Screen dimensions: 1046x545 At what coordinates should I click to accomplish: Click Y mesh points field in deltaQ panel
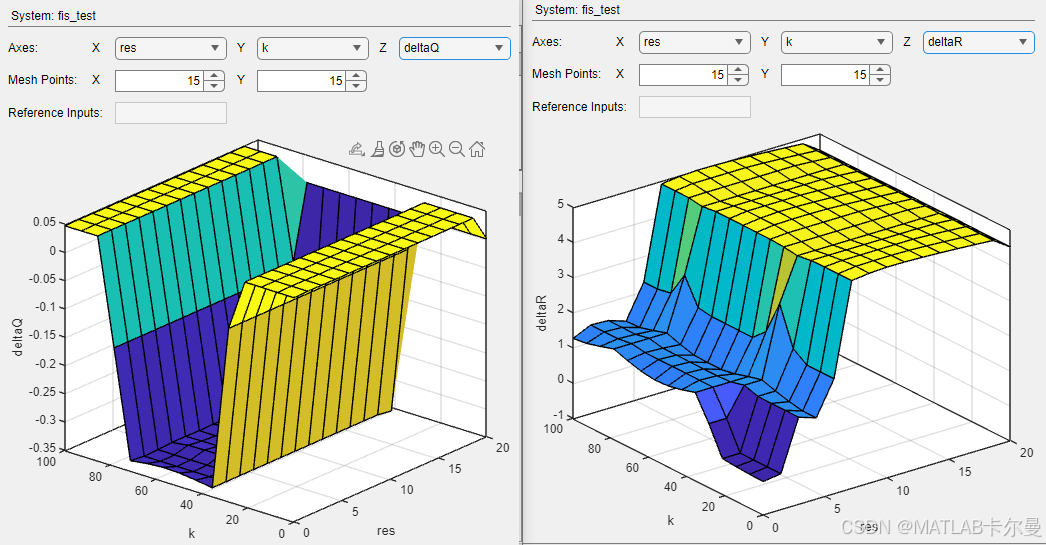tap(302, 81)
